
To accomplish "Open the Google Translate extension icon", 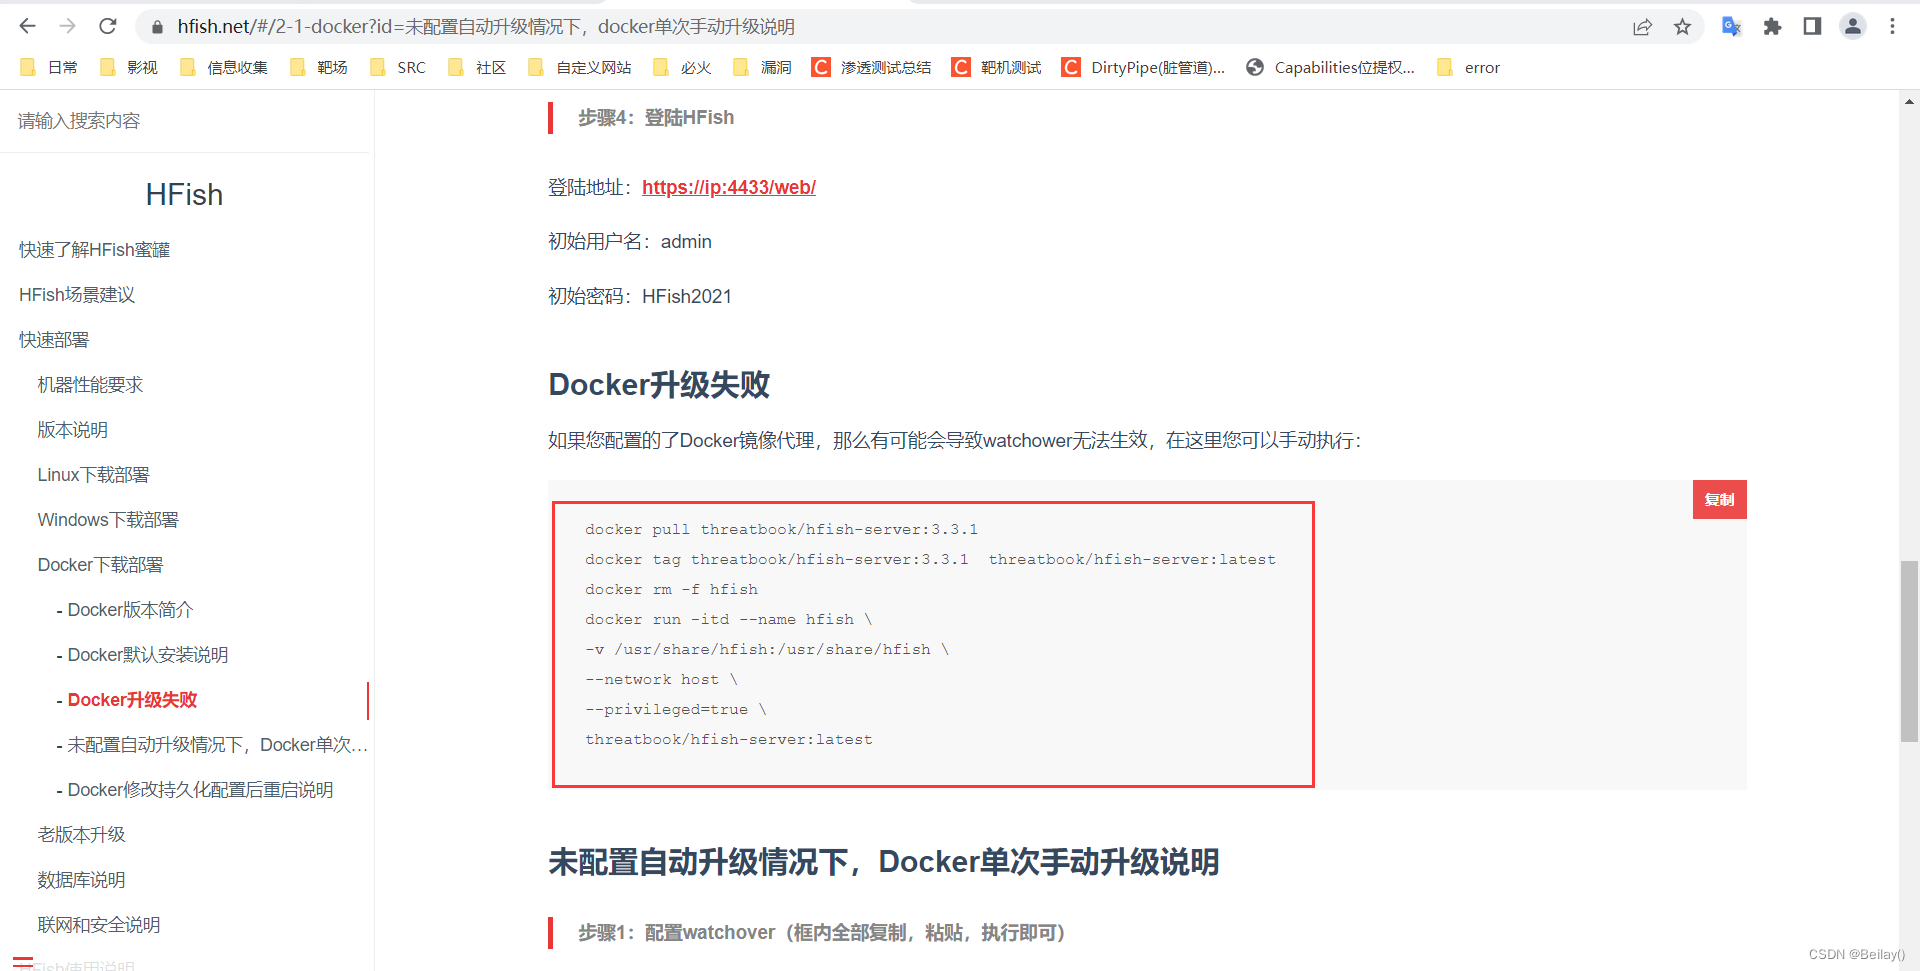I will coord(1731,27).
